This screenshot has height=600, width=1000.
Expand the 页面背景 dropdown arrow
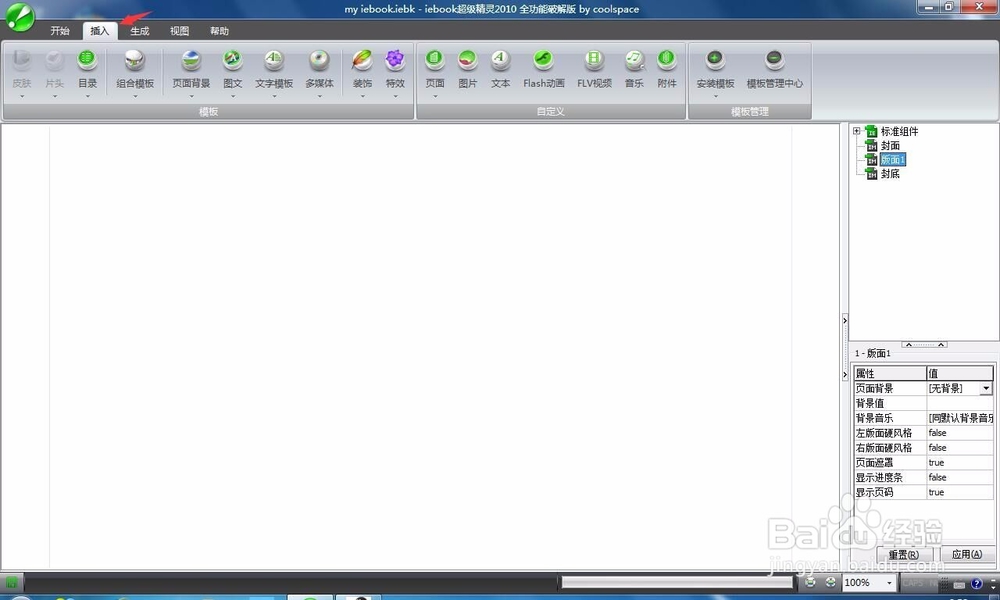coord(191,96)
